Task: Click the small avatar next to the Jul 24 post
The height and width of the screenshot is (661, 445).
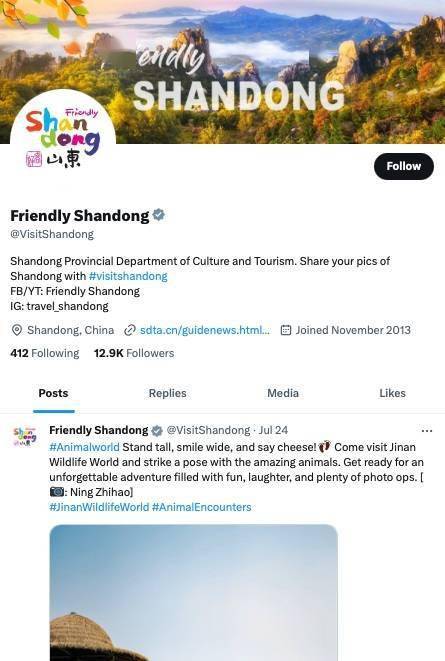Action: [24, 437]
